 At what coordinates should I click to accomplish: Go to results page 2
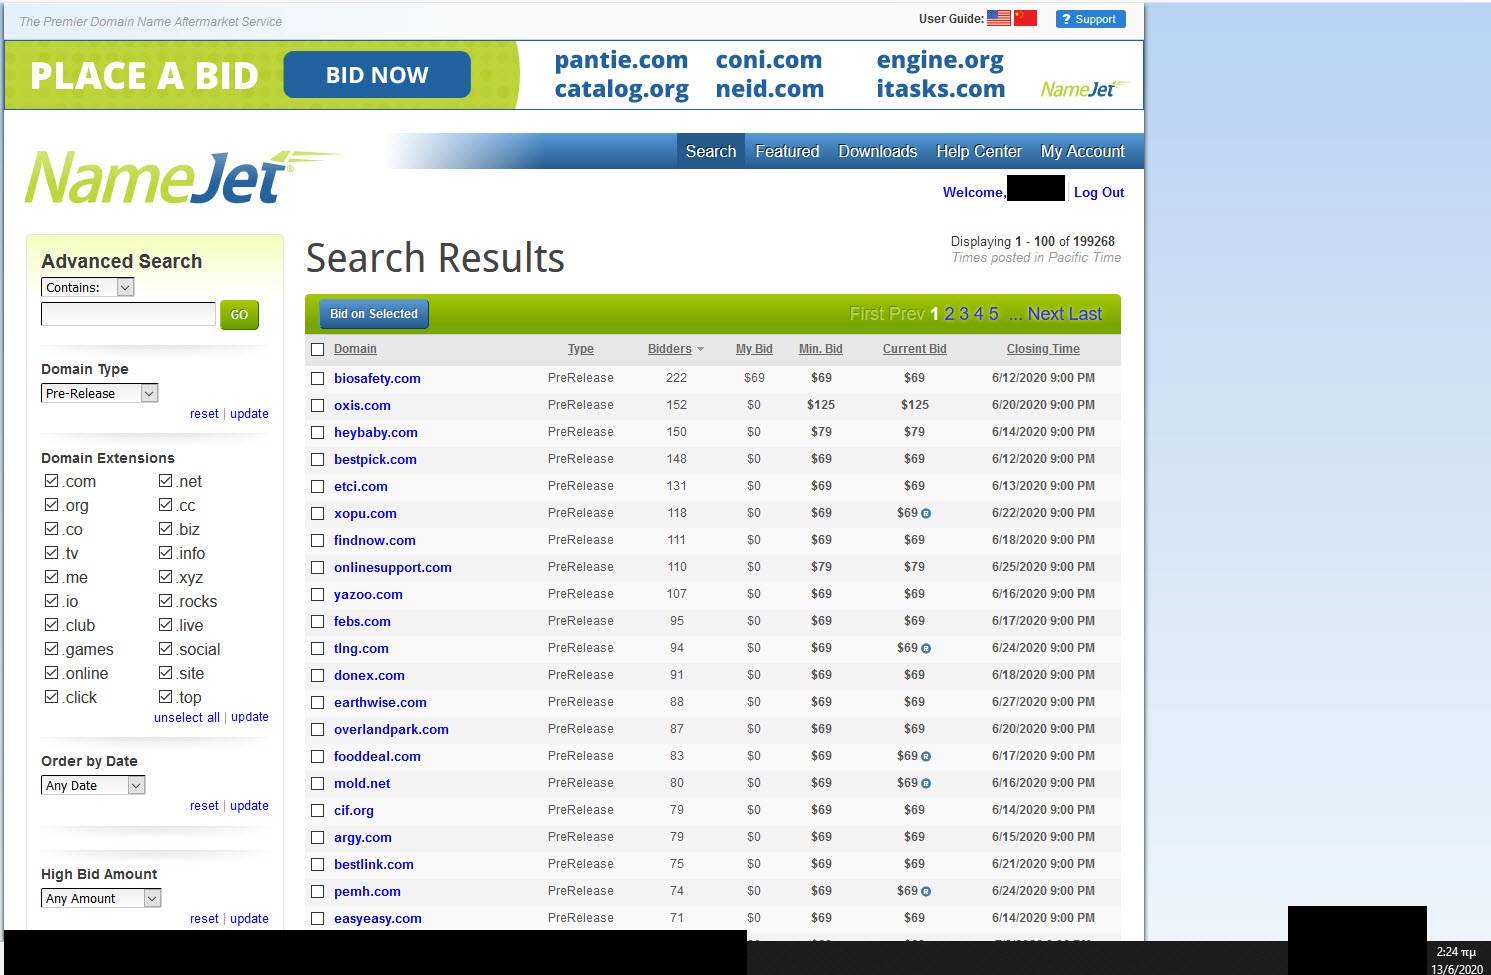click(x=950, y=313)
